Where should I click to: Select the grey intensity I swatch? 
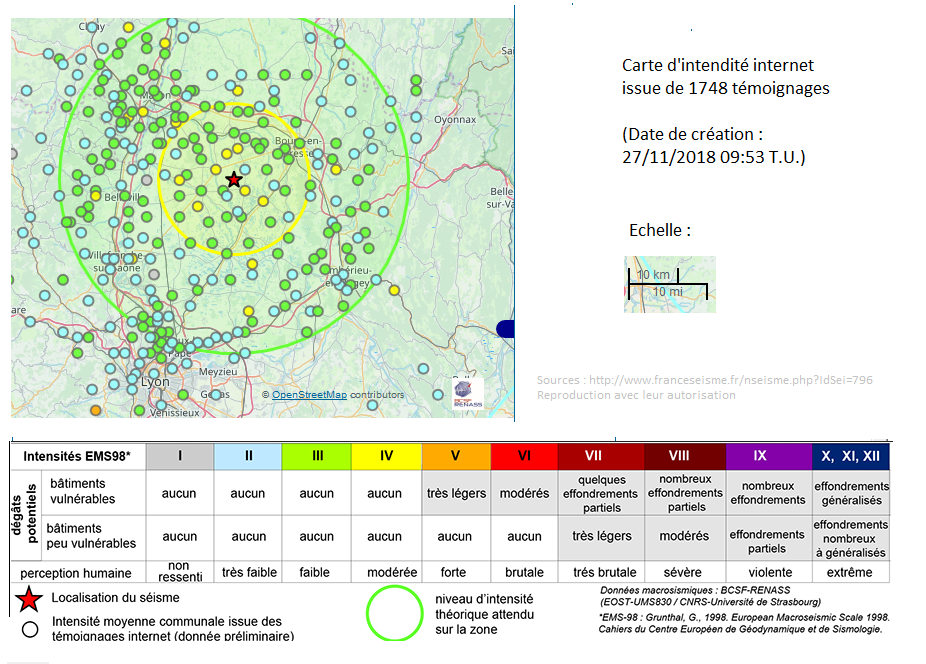point(180,456)
